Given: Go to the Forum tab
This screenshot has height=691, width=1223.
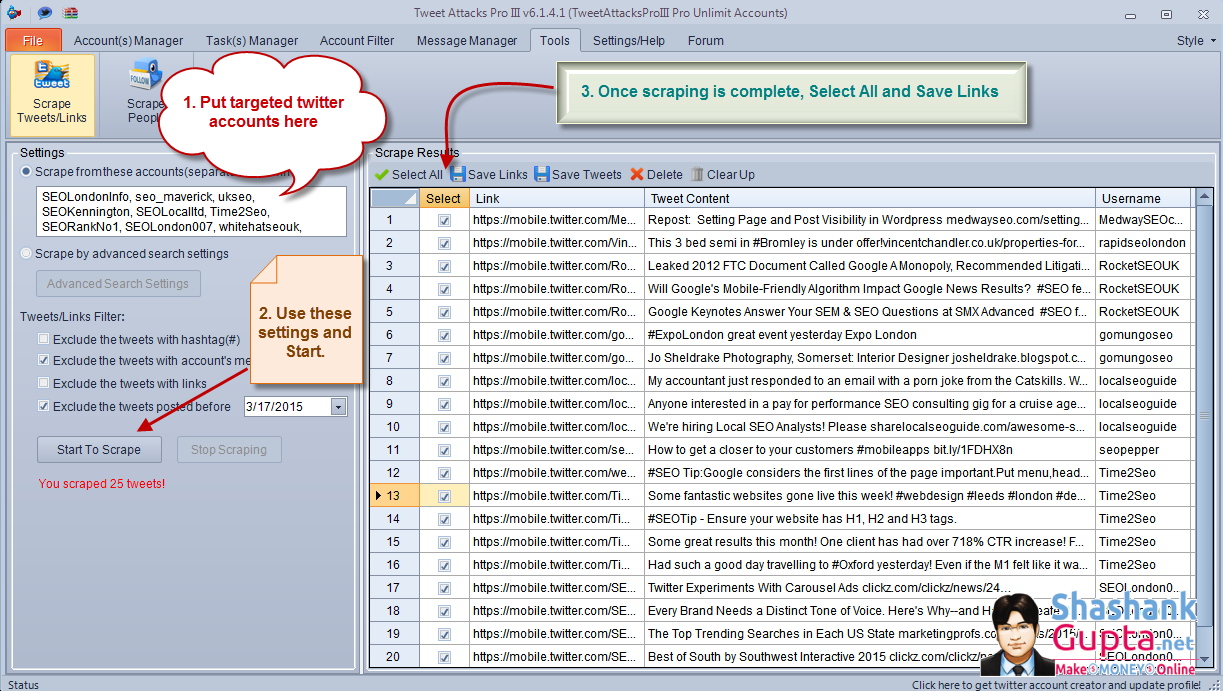Looking at the screenshot, I should (706, 41).
